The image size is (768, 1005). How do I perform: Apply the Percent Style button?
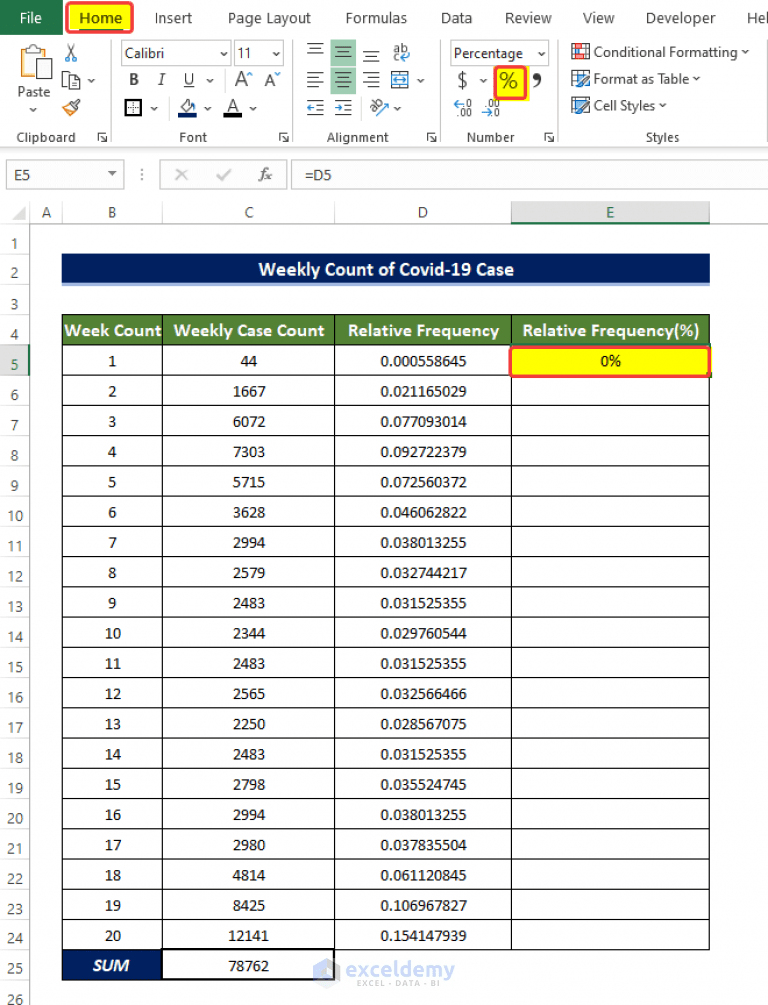(509, 81)
